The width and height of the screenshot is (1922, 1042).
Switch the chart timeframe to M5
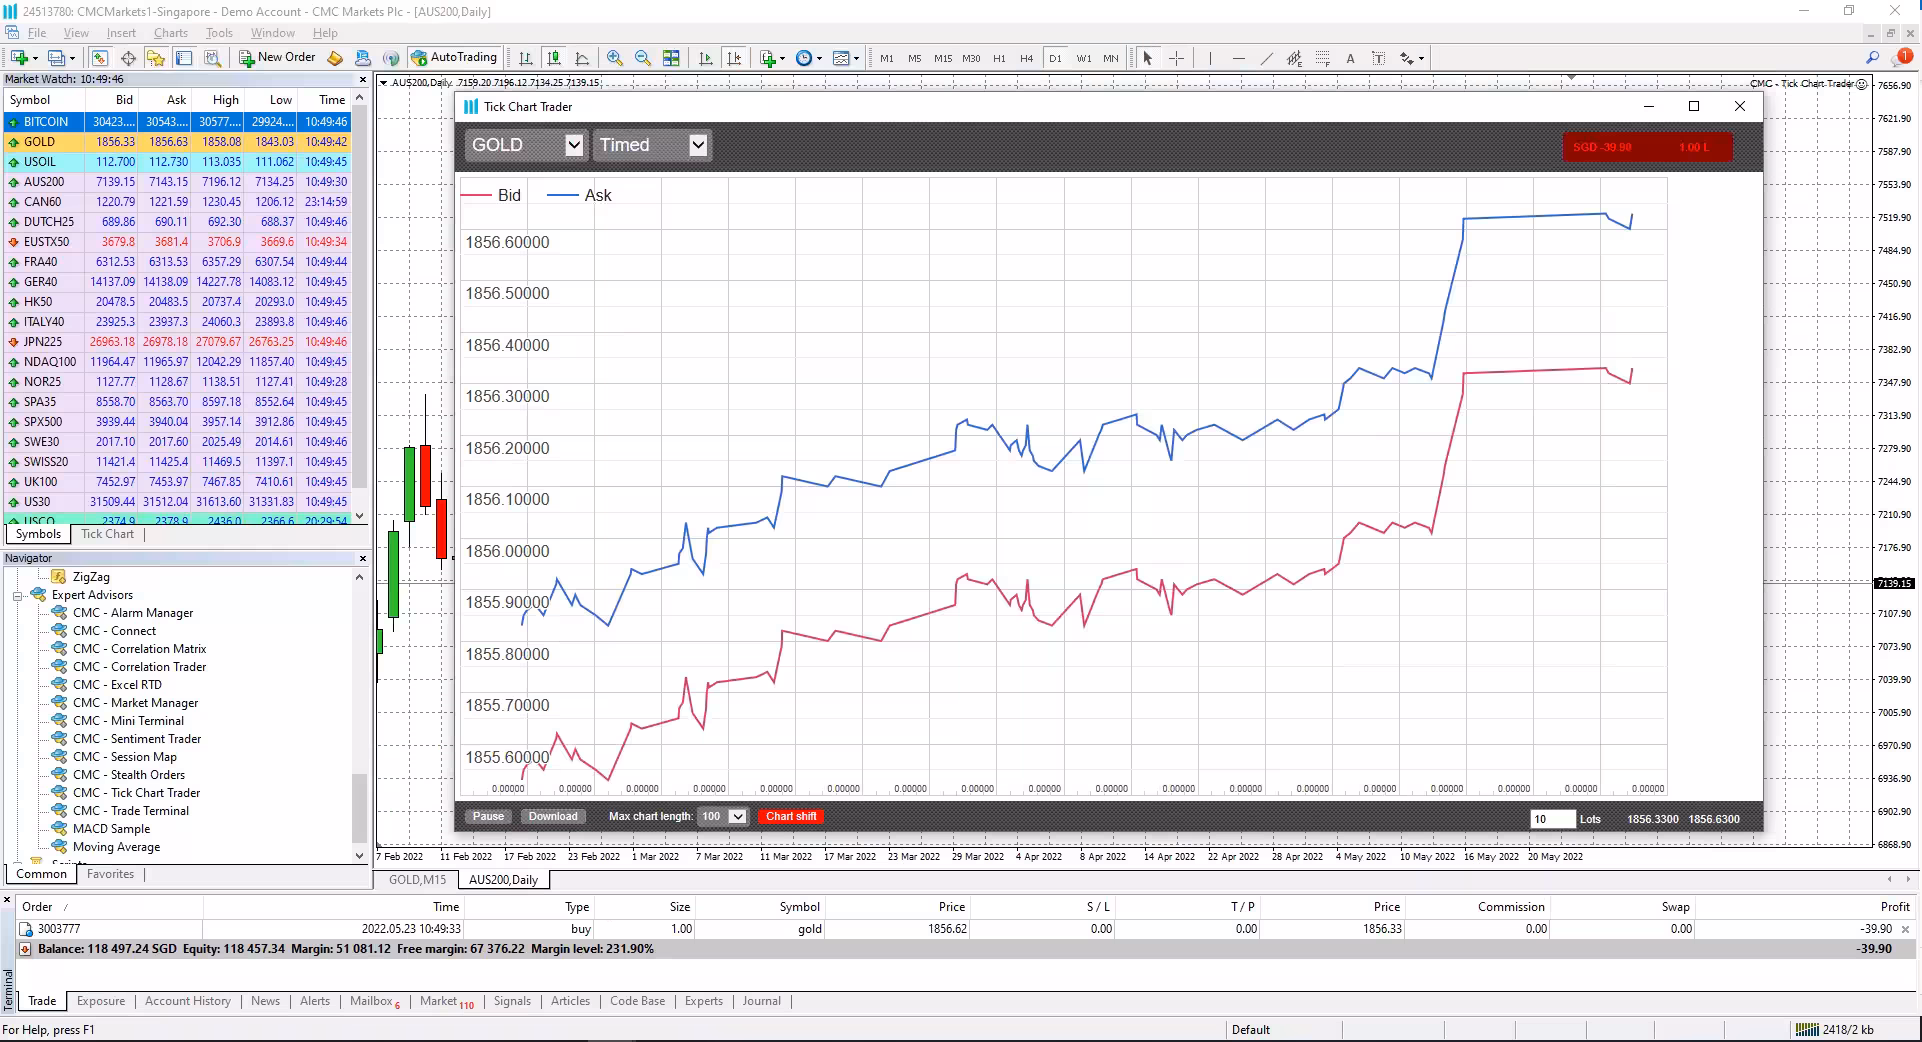click(x=914, y=58)
